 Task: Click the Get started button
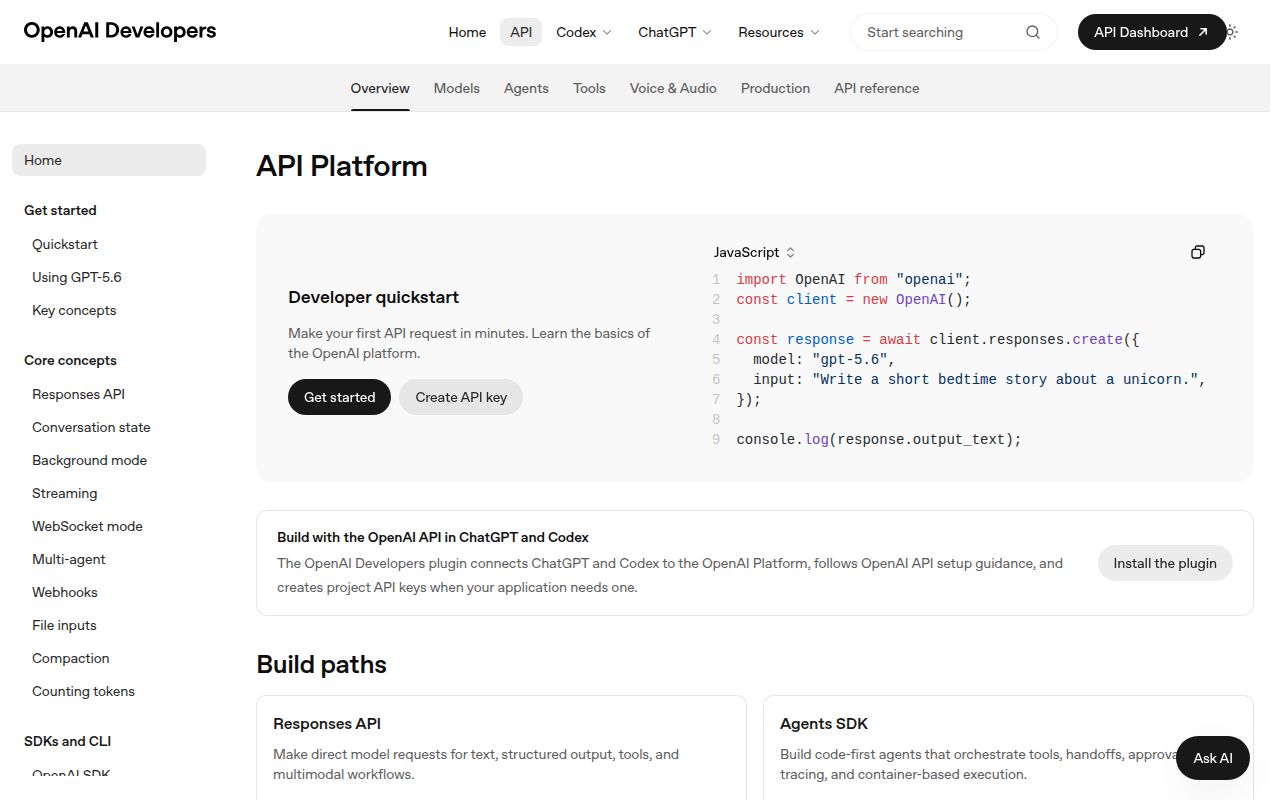pyautogui.click(x=339, y=397)
